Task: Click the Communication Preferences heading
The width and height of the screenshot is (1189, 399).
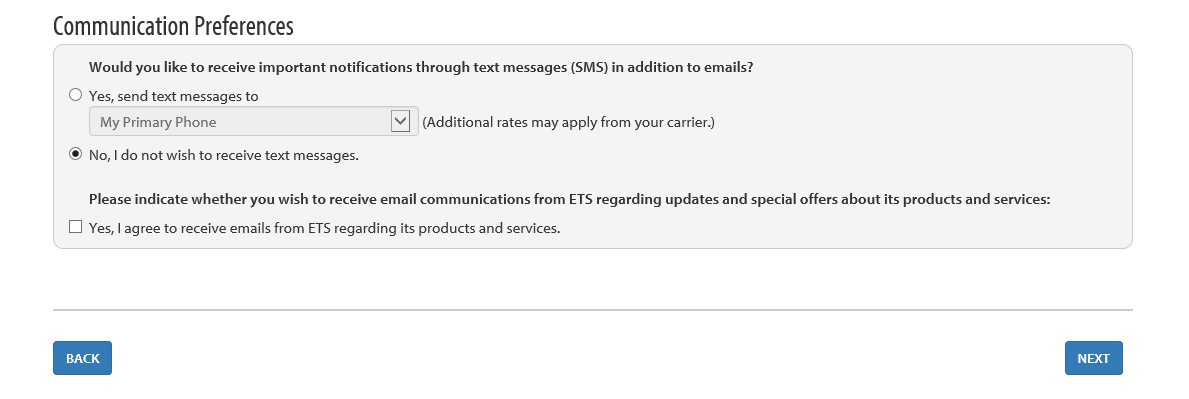Action: pyautogui.click(x=174, y=26)
